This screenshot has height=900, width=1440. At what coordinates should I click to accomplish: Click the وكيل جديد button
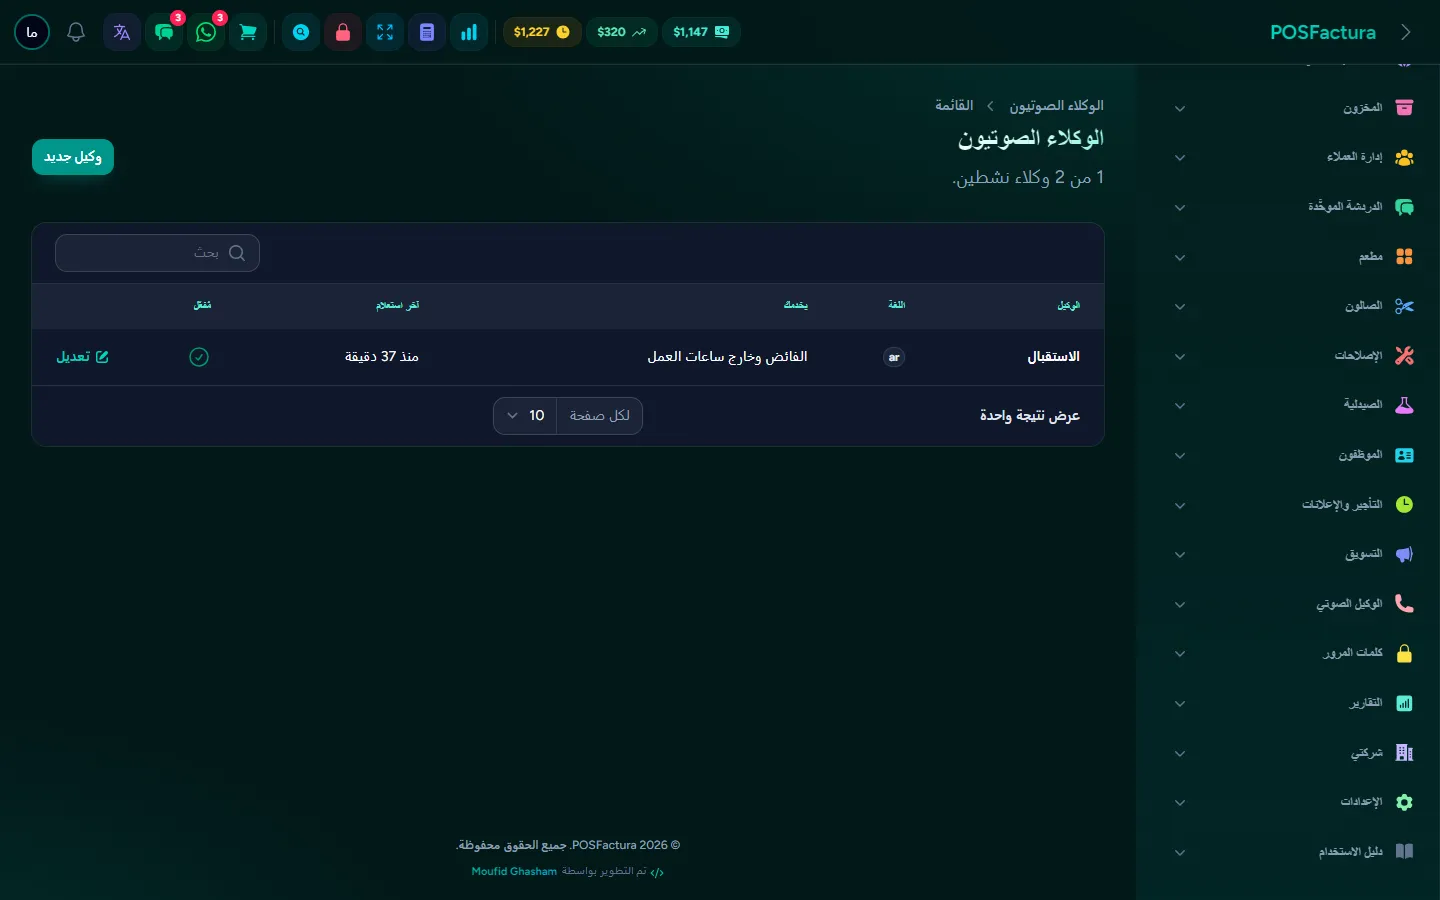click(x=73, y=157)
